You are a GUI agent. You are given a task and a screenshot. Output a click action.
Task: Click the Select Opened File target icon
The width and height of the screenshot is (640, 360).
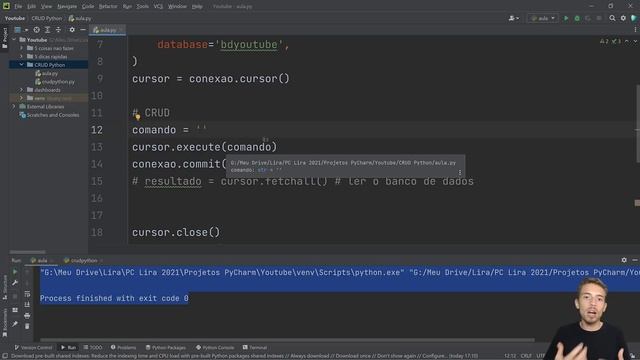coord(37,30)
